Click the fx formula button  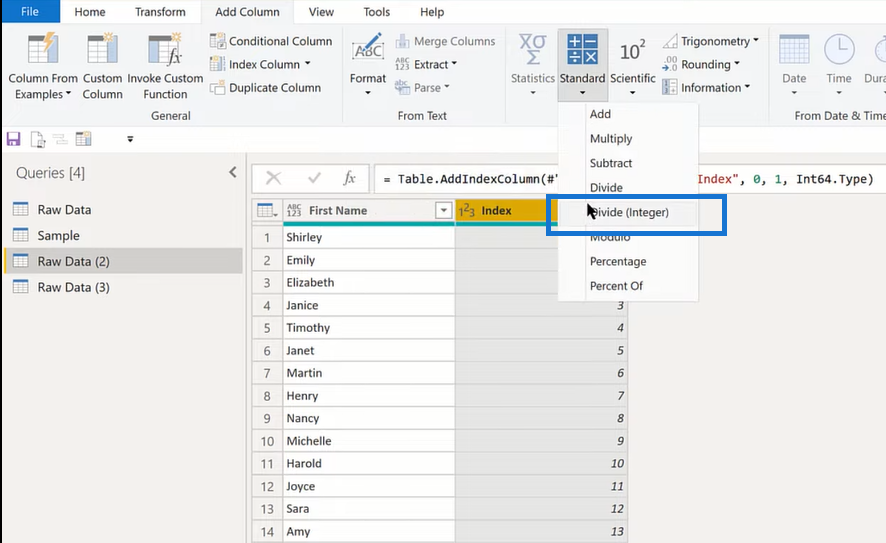(349, 179)
